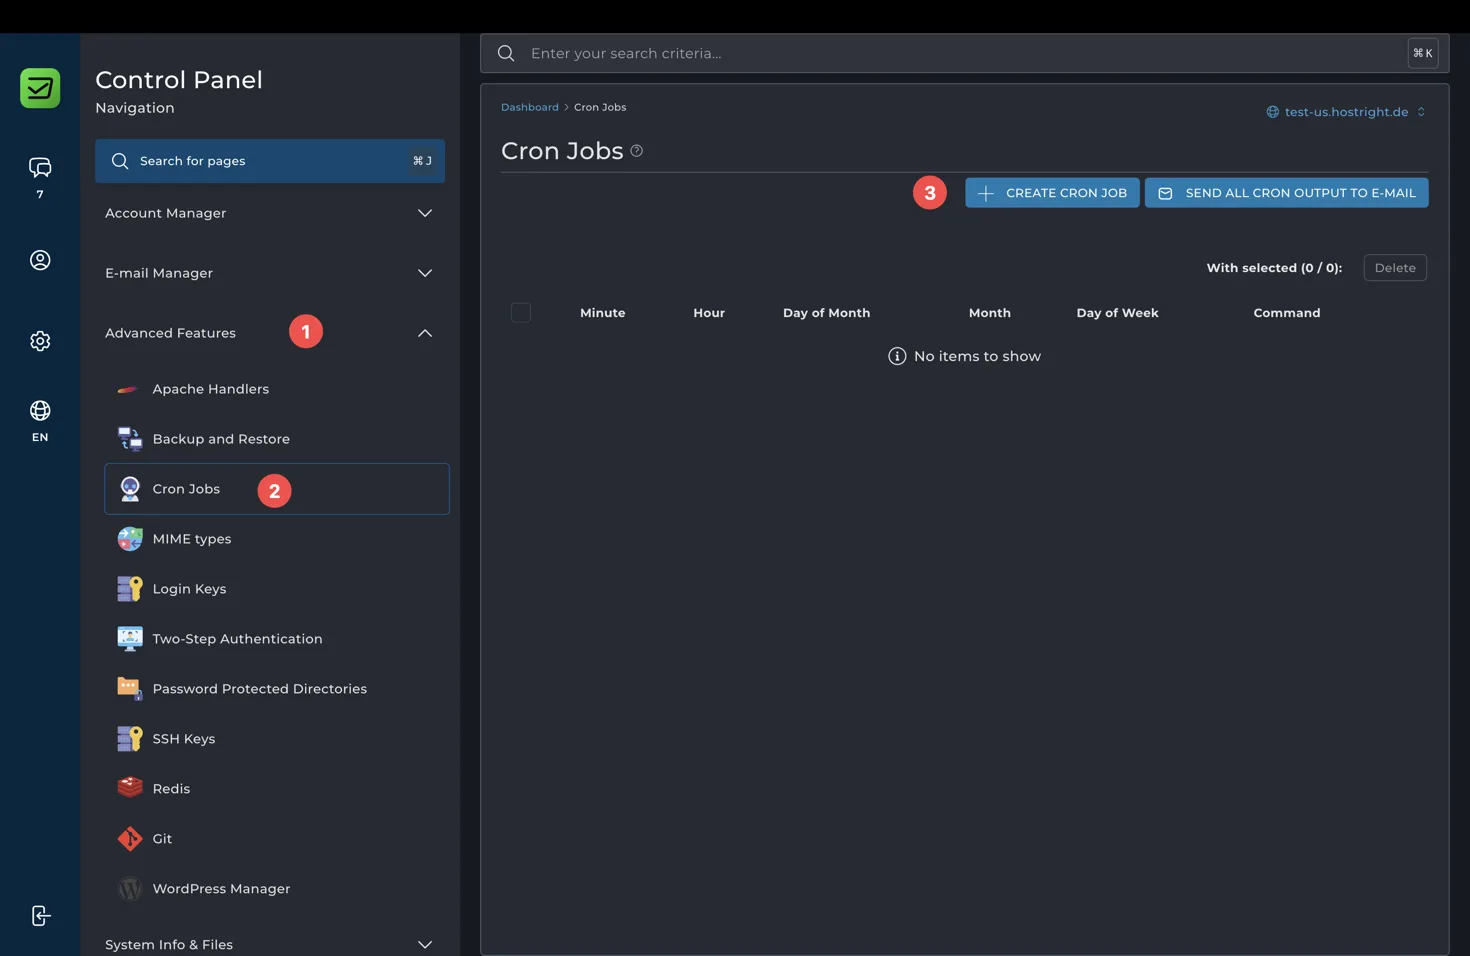Click the Backup and Restore icon

pyautogui.click(x=129, y=439)
